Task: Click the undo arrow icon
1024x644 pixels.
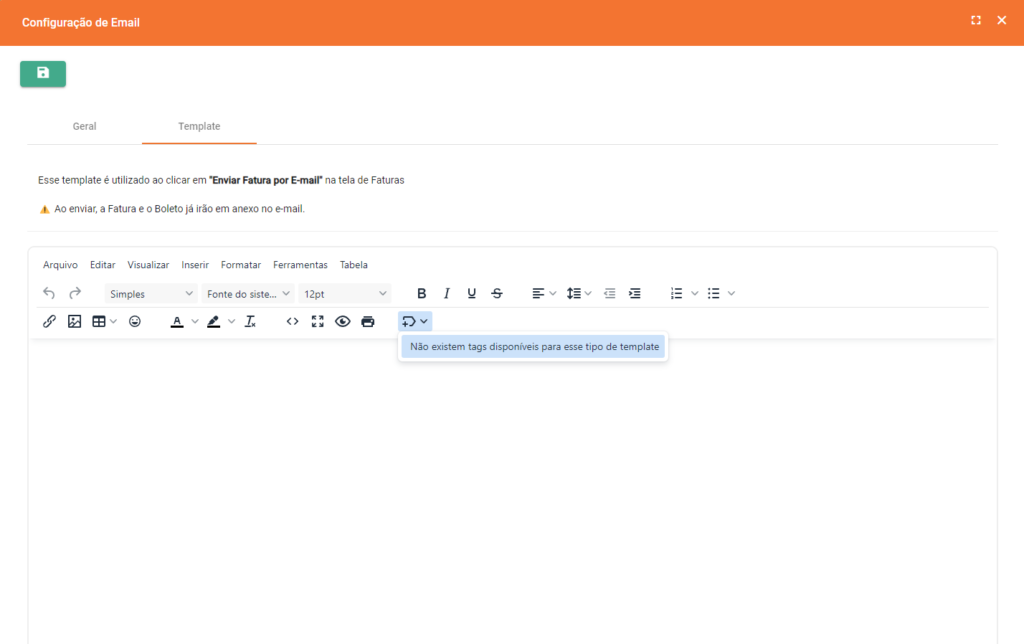Action: (49, 293)
